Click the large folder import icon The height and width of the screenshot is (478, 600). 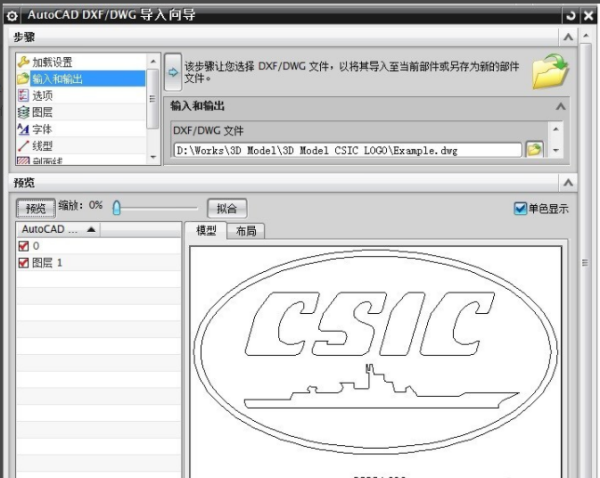[550, 72]
